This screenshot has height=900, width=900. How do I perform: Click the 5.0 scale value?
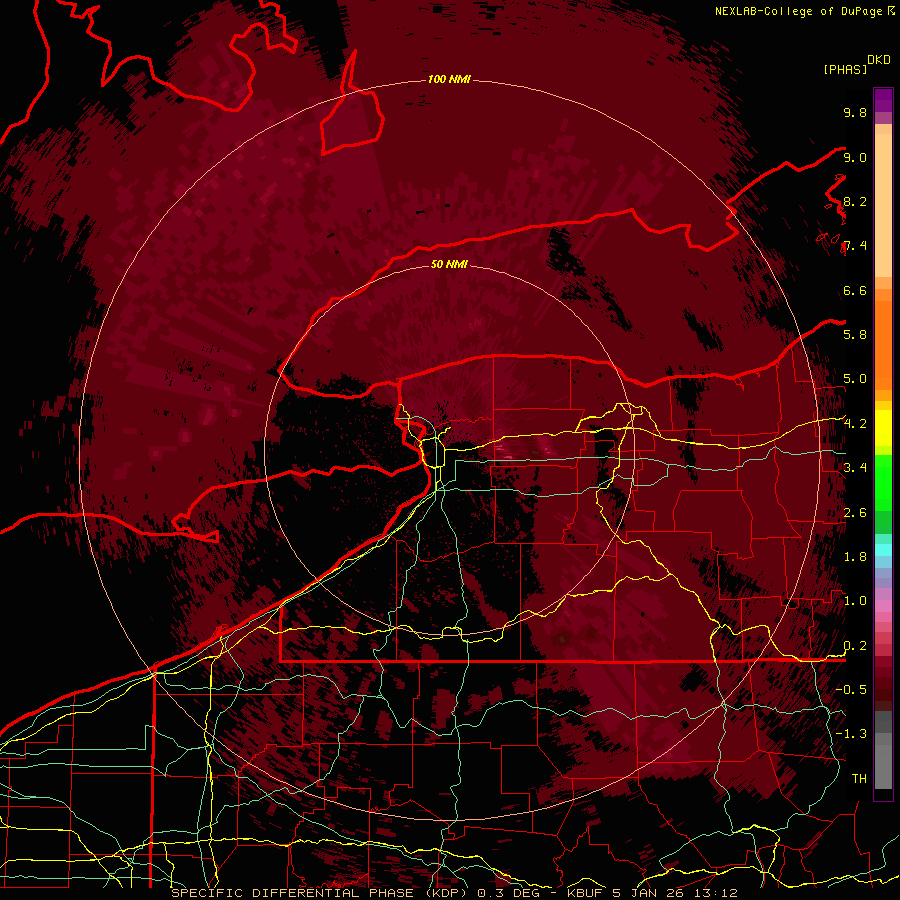[x=855, y=379]
